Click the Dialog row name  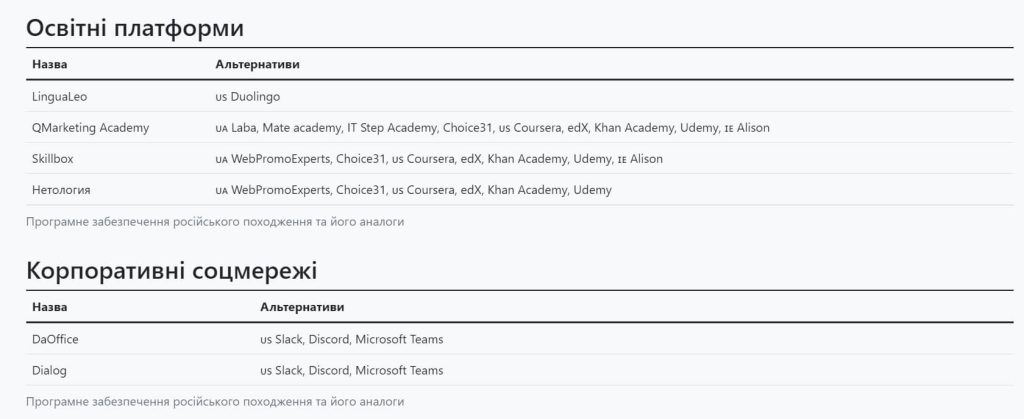click(50, 371)
